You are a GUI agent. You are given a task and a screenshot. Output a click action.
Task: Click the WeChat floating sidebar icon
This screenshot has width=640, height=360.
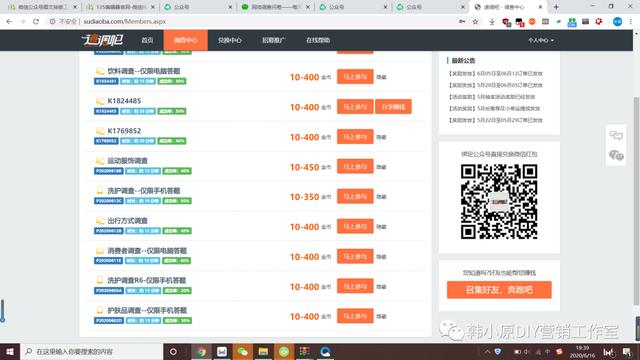[x=616, y=155]
